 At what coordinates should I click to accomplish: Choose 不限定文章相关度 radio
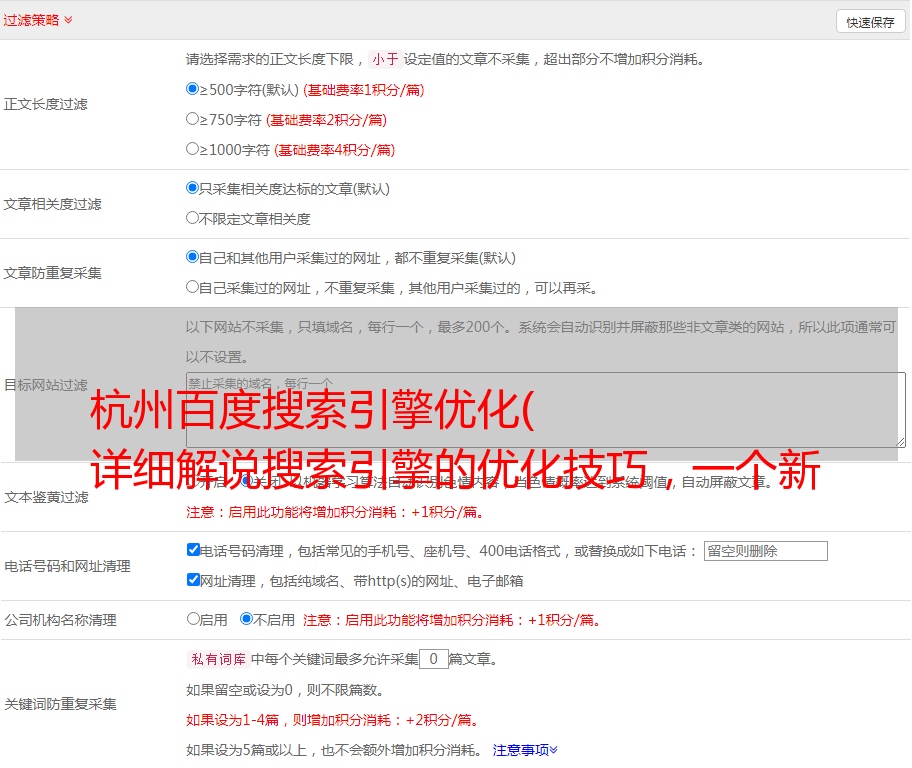pyautogui.click(x=192, y=218)
